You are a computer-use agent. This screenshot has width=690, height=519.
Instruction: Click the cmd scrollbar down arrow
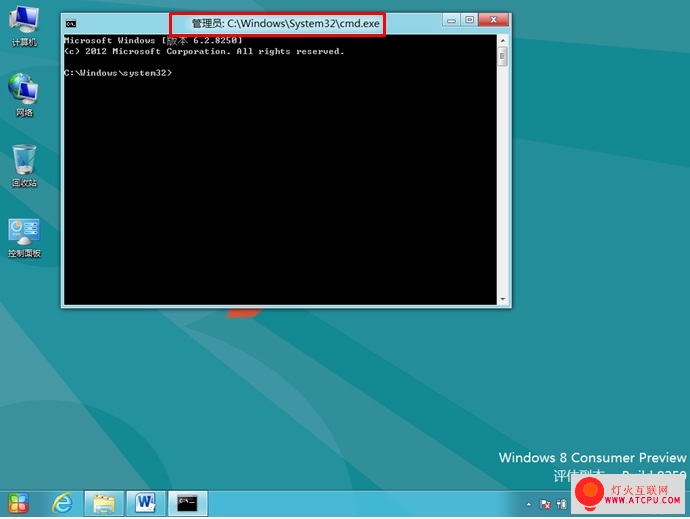click(503, 299)
